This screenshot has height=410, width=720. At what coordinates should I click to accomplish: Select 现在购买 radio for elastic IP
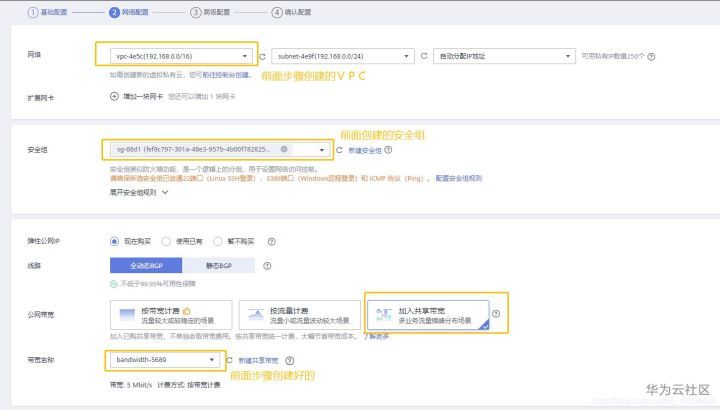(x=114, y=242)
